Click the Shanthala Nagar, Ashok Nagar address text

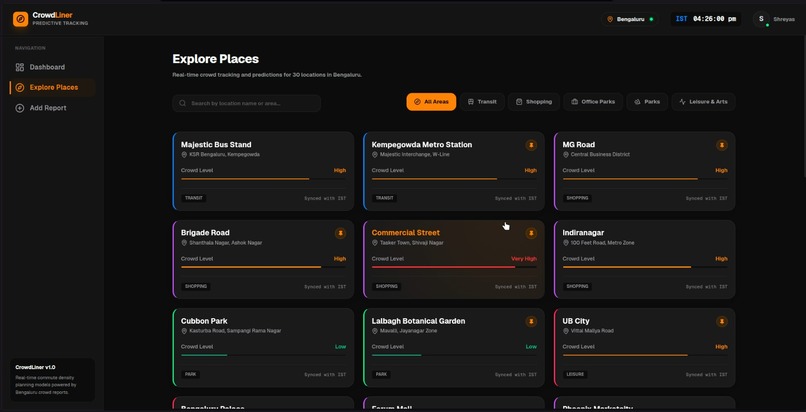[225, 242]
